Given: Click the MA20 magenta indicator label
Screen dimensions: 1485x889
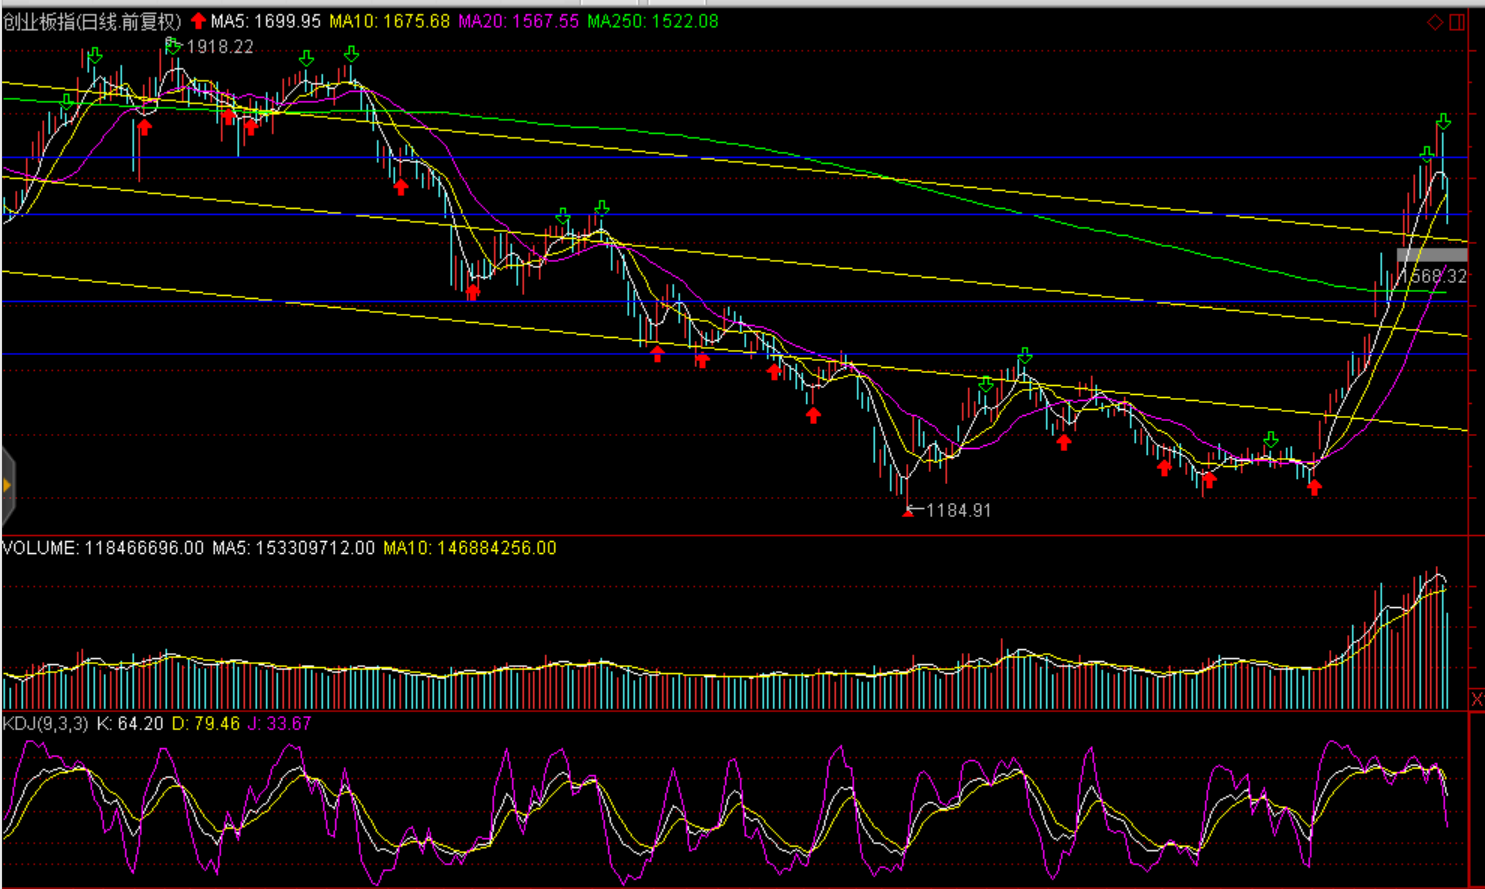Looking at the screenshot, I should [518, 21].
